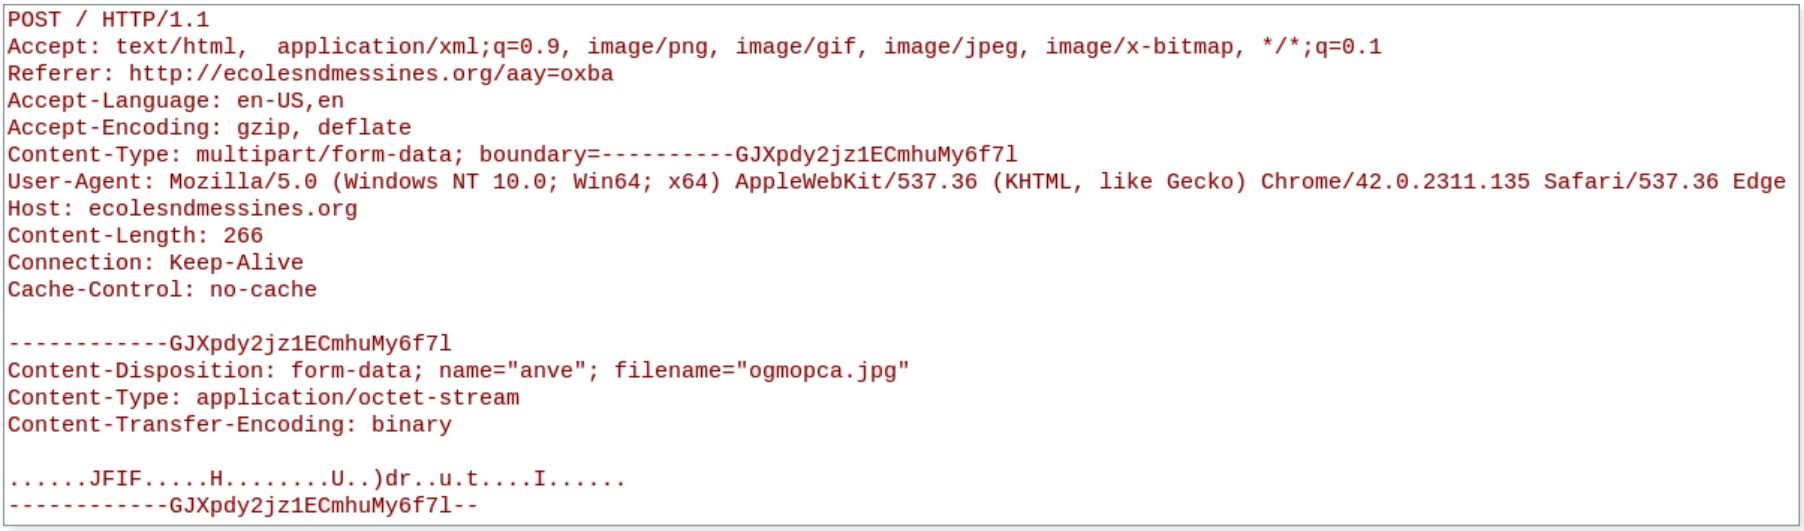Click the application/octet-stream Content-Type line
Viewport: 1804px width, 531px height.
pos(263,398)
